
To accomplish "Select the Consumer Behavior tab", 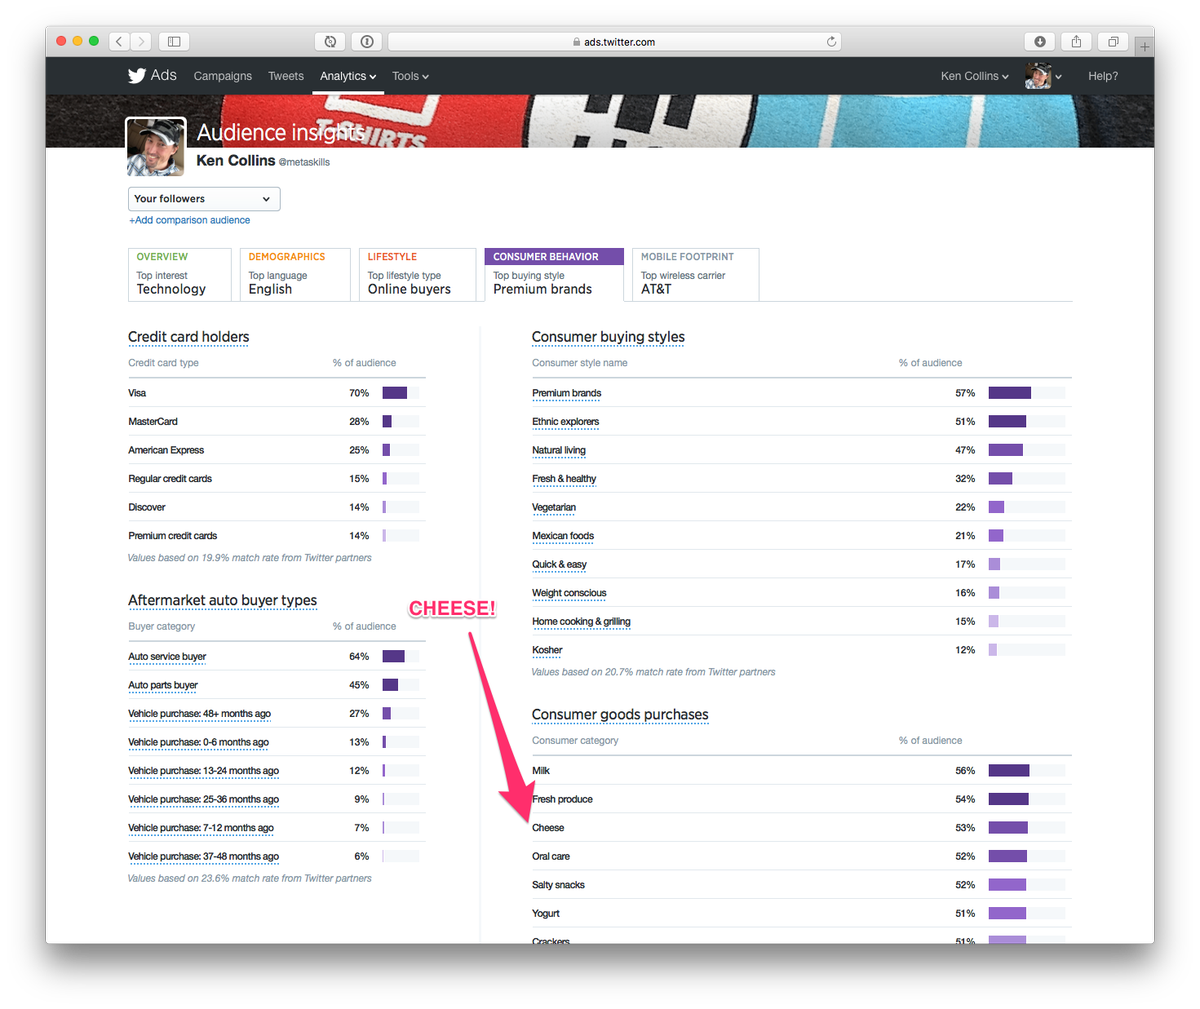I will (x=554, y=274).
